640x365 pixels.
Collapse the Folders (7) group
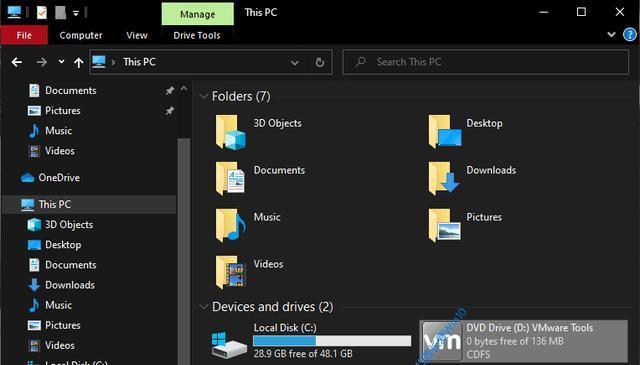(x=203, y=96)
